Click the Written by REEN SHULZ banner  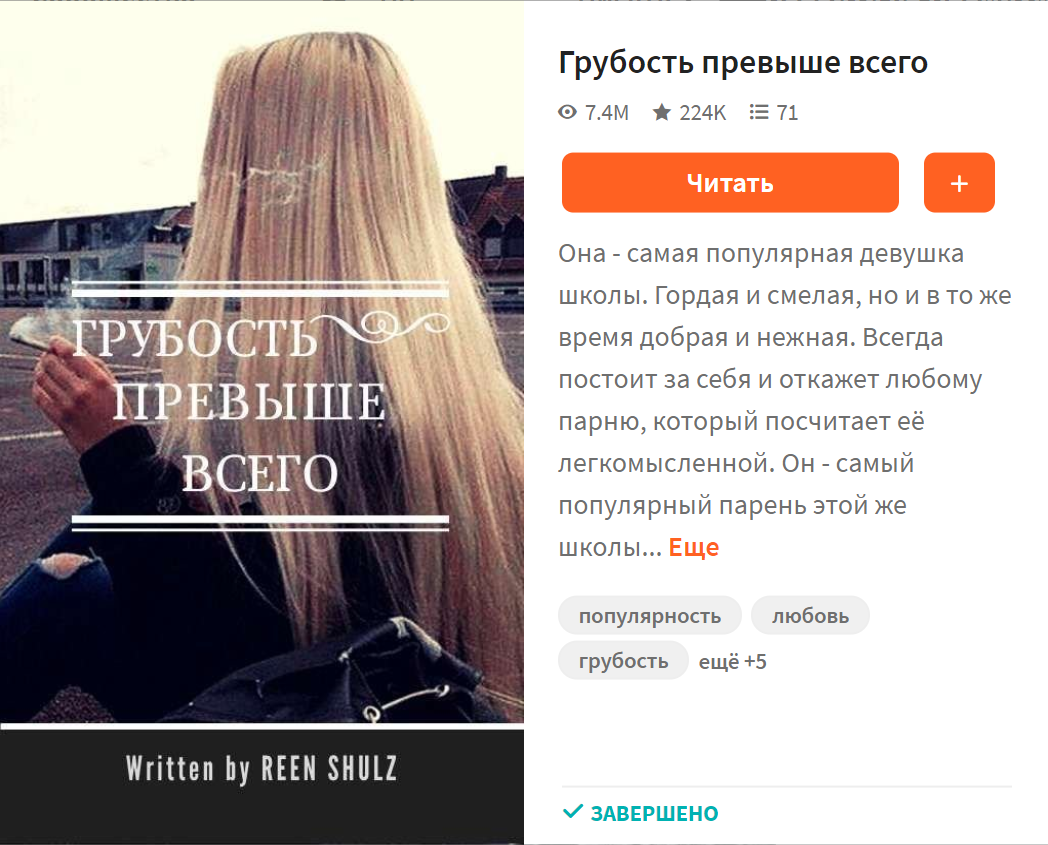pos(262,769)
